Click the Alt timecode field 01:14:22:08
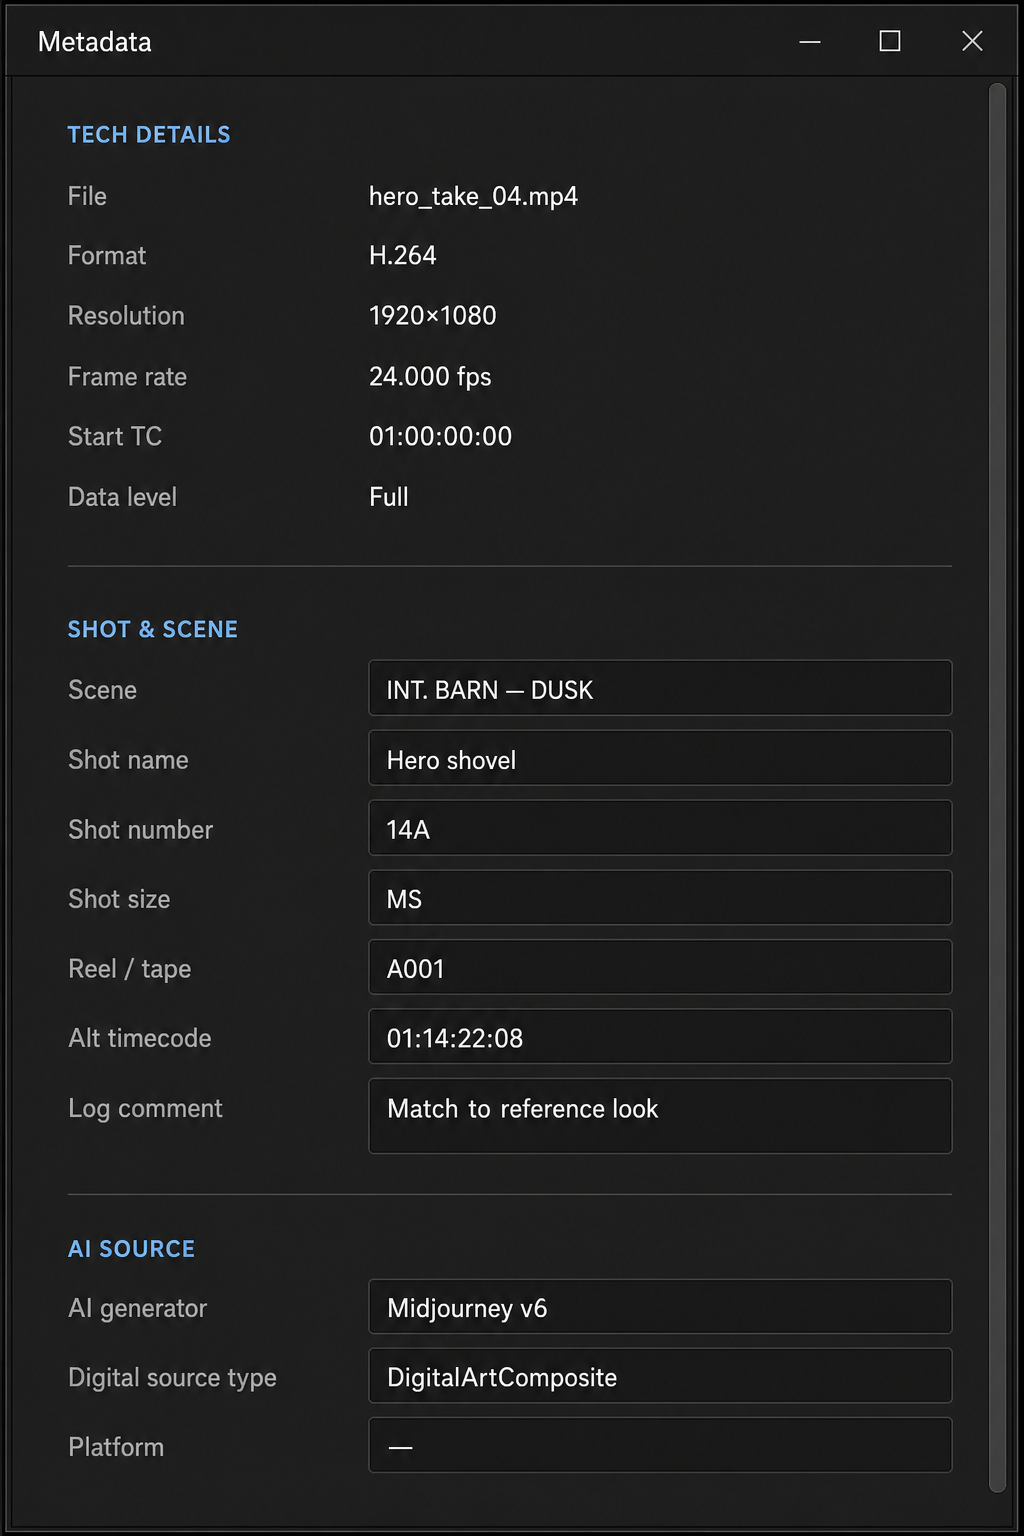 tap(660, 1036)
